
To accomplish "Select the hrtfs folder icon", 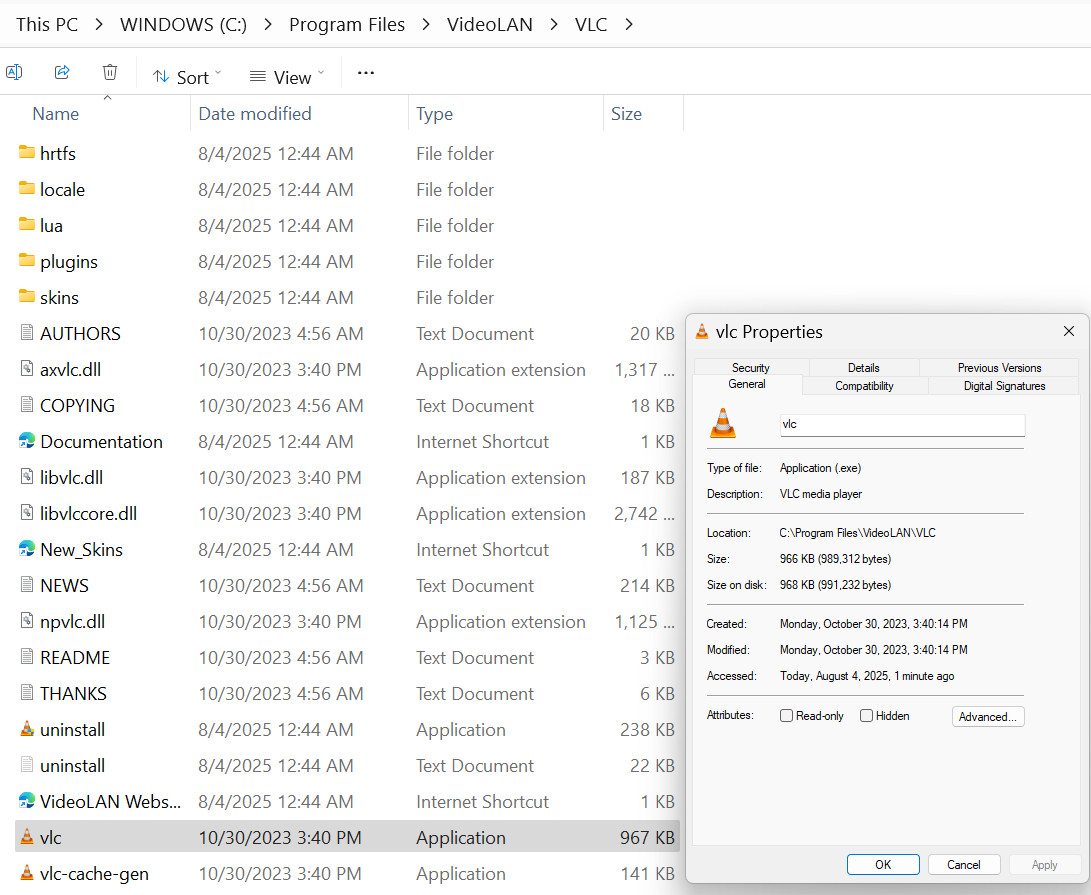I will pos(26,152).
